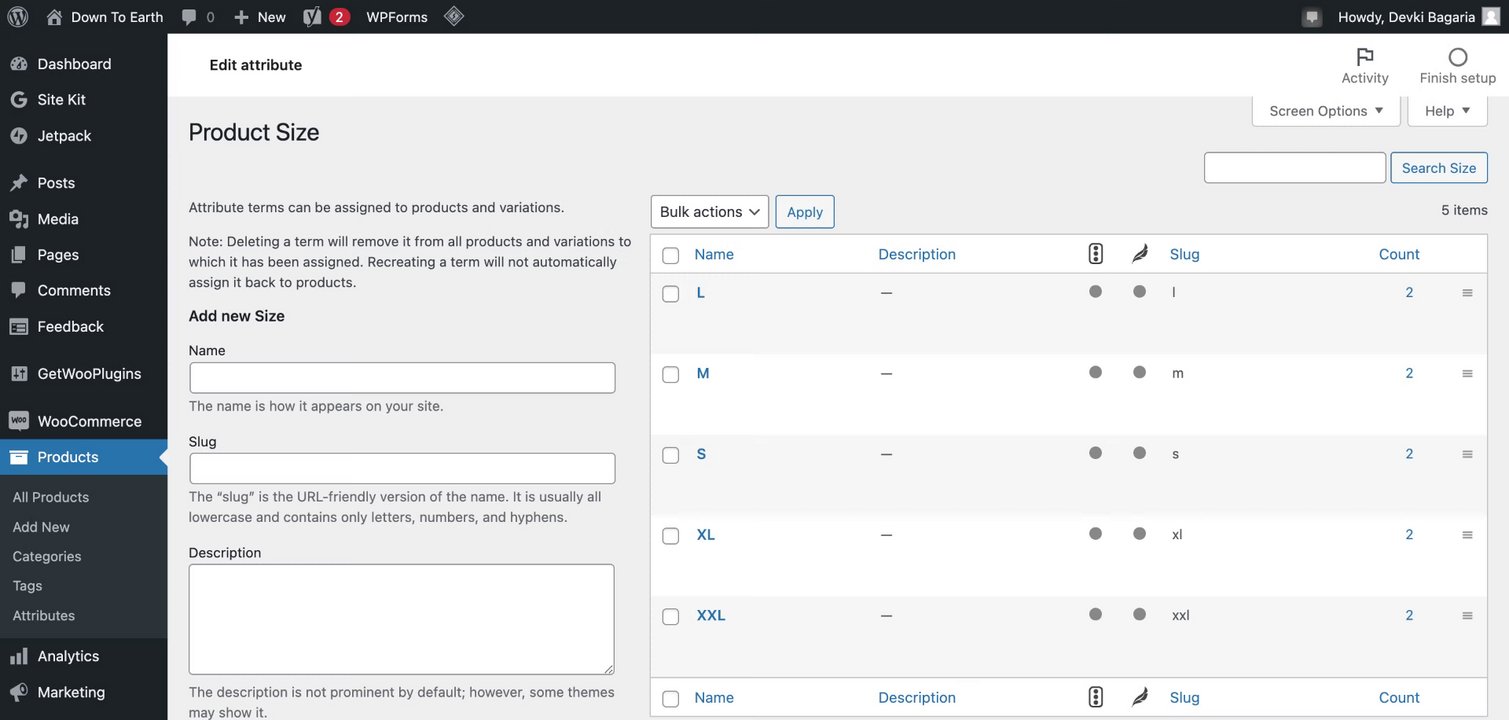Click the Finish setup circle icon

tap(1457, 57)
